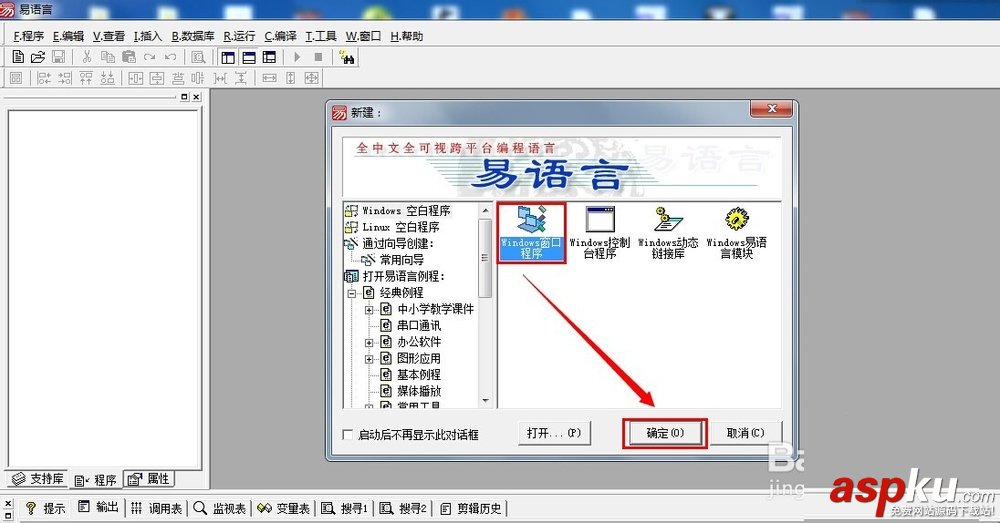Click the equal width sizing icon
Viewport: 1000px width, 523px height.
point(269,78)
